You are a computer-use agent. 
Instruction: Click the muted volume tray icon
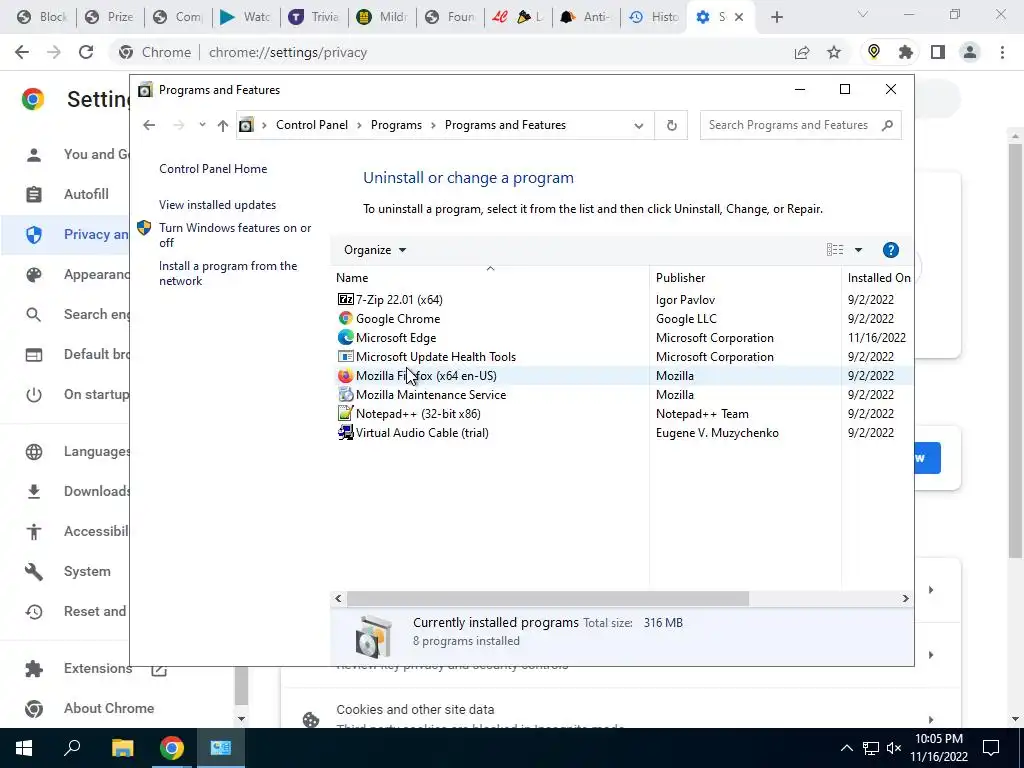tap(894, 748)
